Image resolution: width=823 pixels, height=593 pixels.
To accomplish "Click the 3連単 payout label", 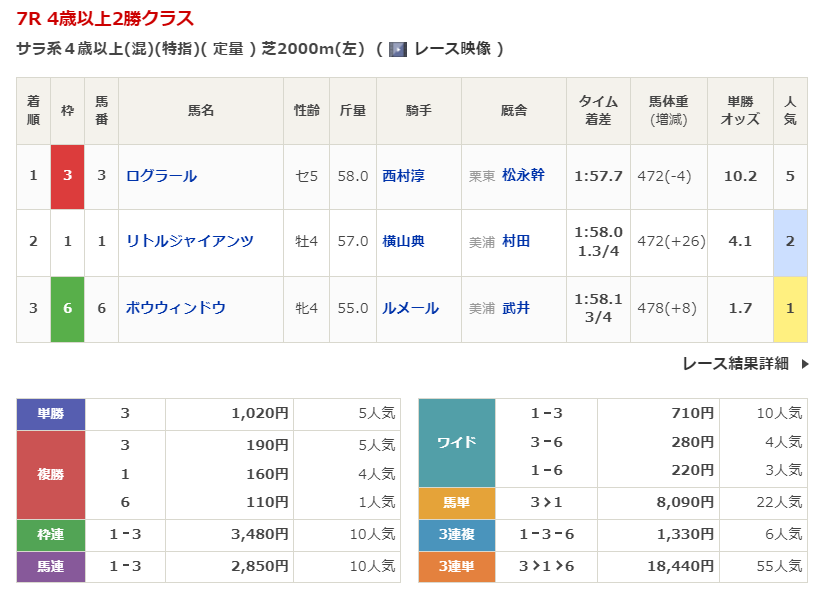I will coord(457,567).
